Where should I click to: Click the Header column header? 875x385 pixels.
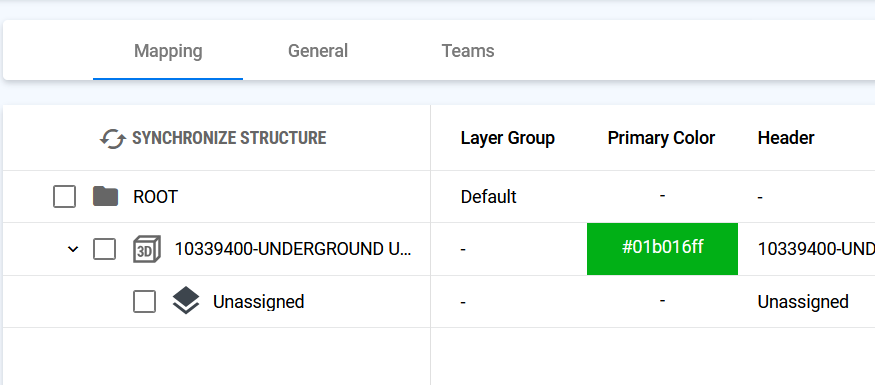point(786,138)
